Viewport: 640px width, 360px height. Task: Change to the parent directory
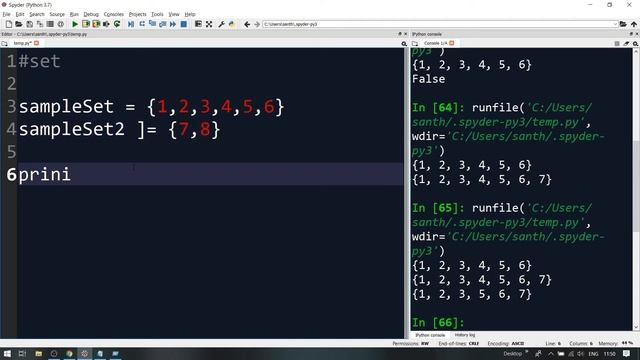click(633, 24)
